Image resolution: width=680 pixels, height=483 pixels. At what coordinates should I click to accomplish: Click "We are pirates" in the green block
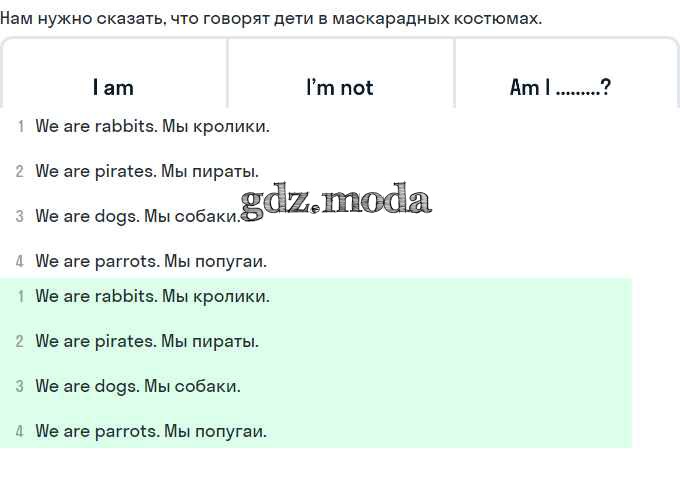coord(147,341)
